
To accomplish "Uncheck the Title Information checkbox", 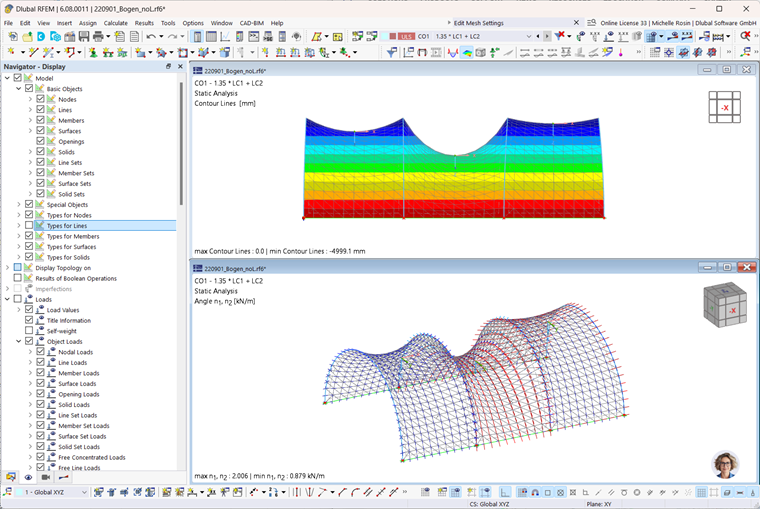I will point(29,320).
